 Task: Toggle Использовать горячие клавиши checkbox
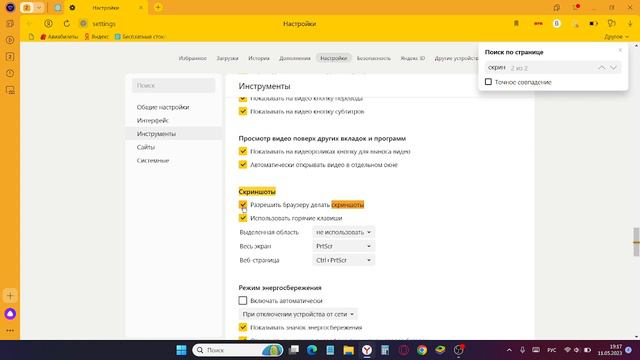click(x=243, y=218)
